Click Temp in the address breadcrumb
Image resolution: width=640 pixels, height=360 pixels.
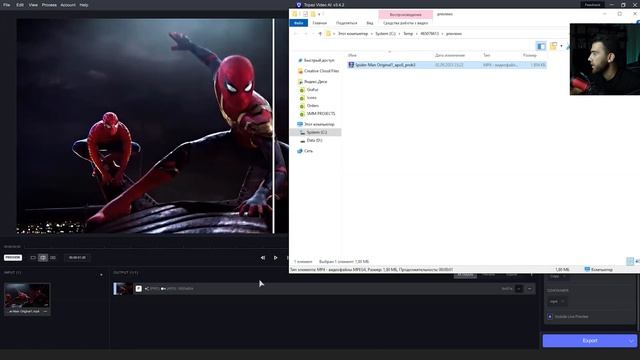point(408,33)
